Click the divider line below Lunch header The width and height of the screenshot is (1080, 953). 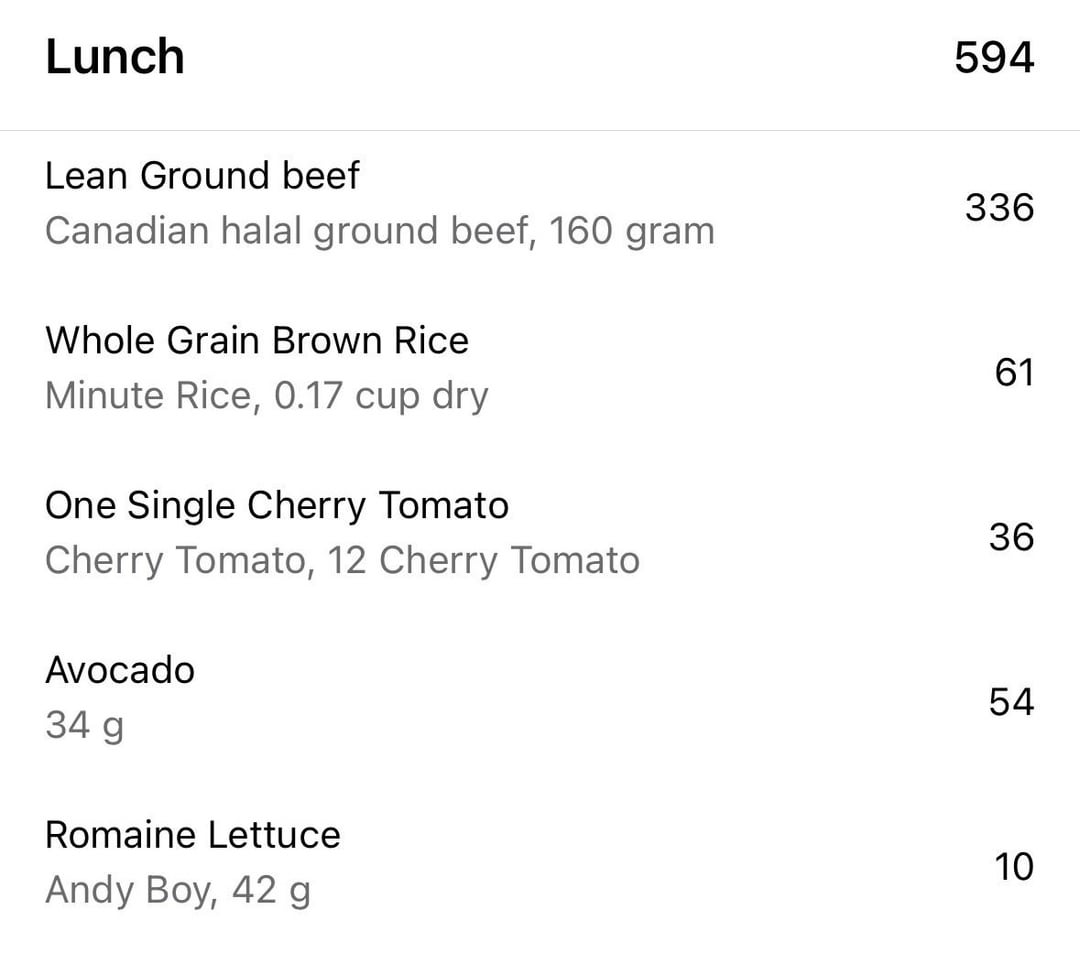[x=540, y=130]
